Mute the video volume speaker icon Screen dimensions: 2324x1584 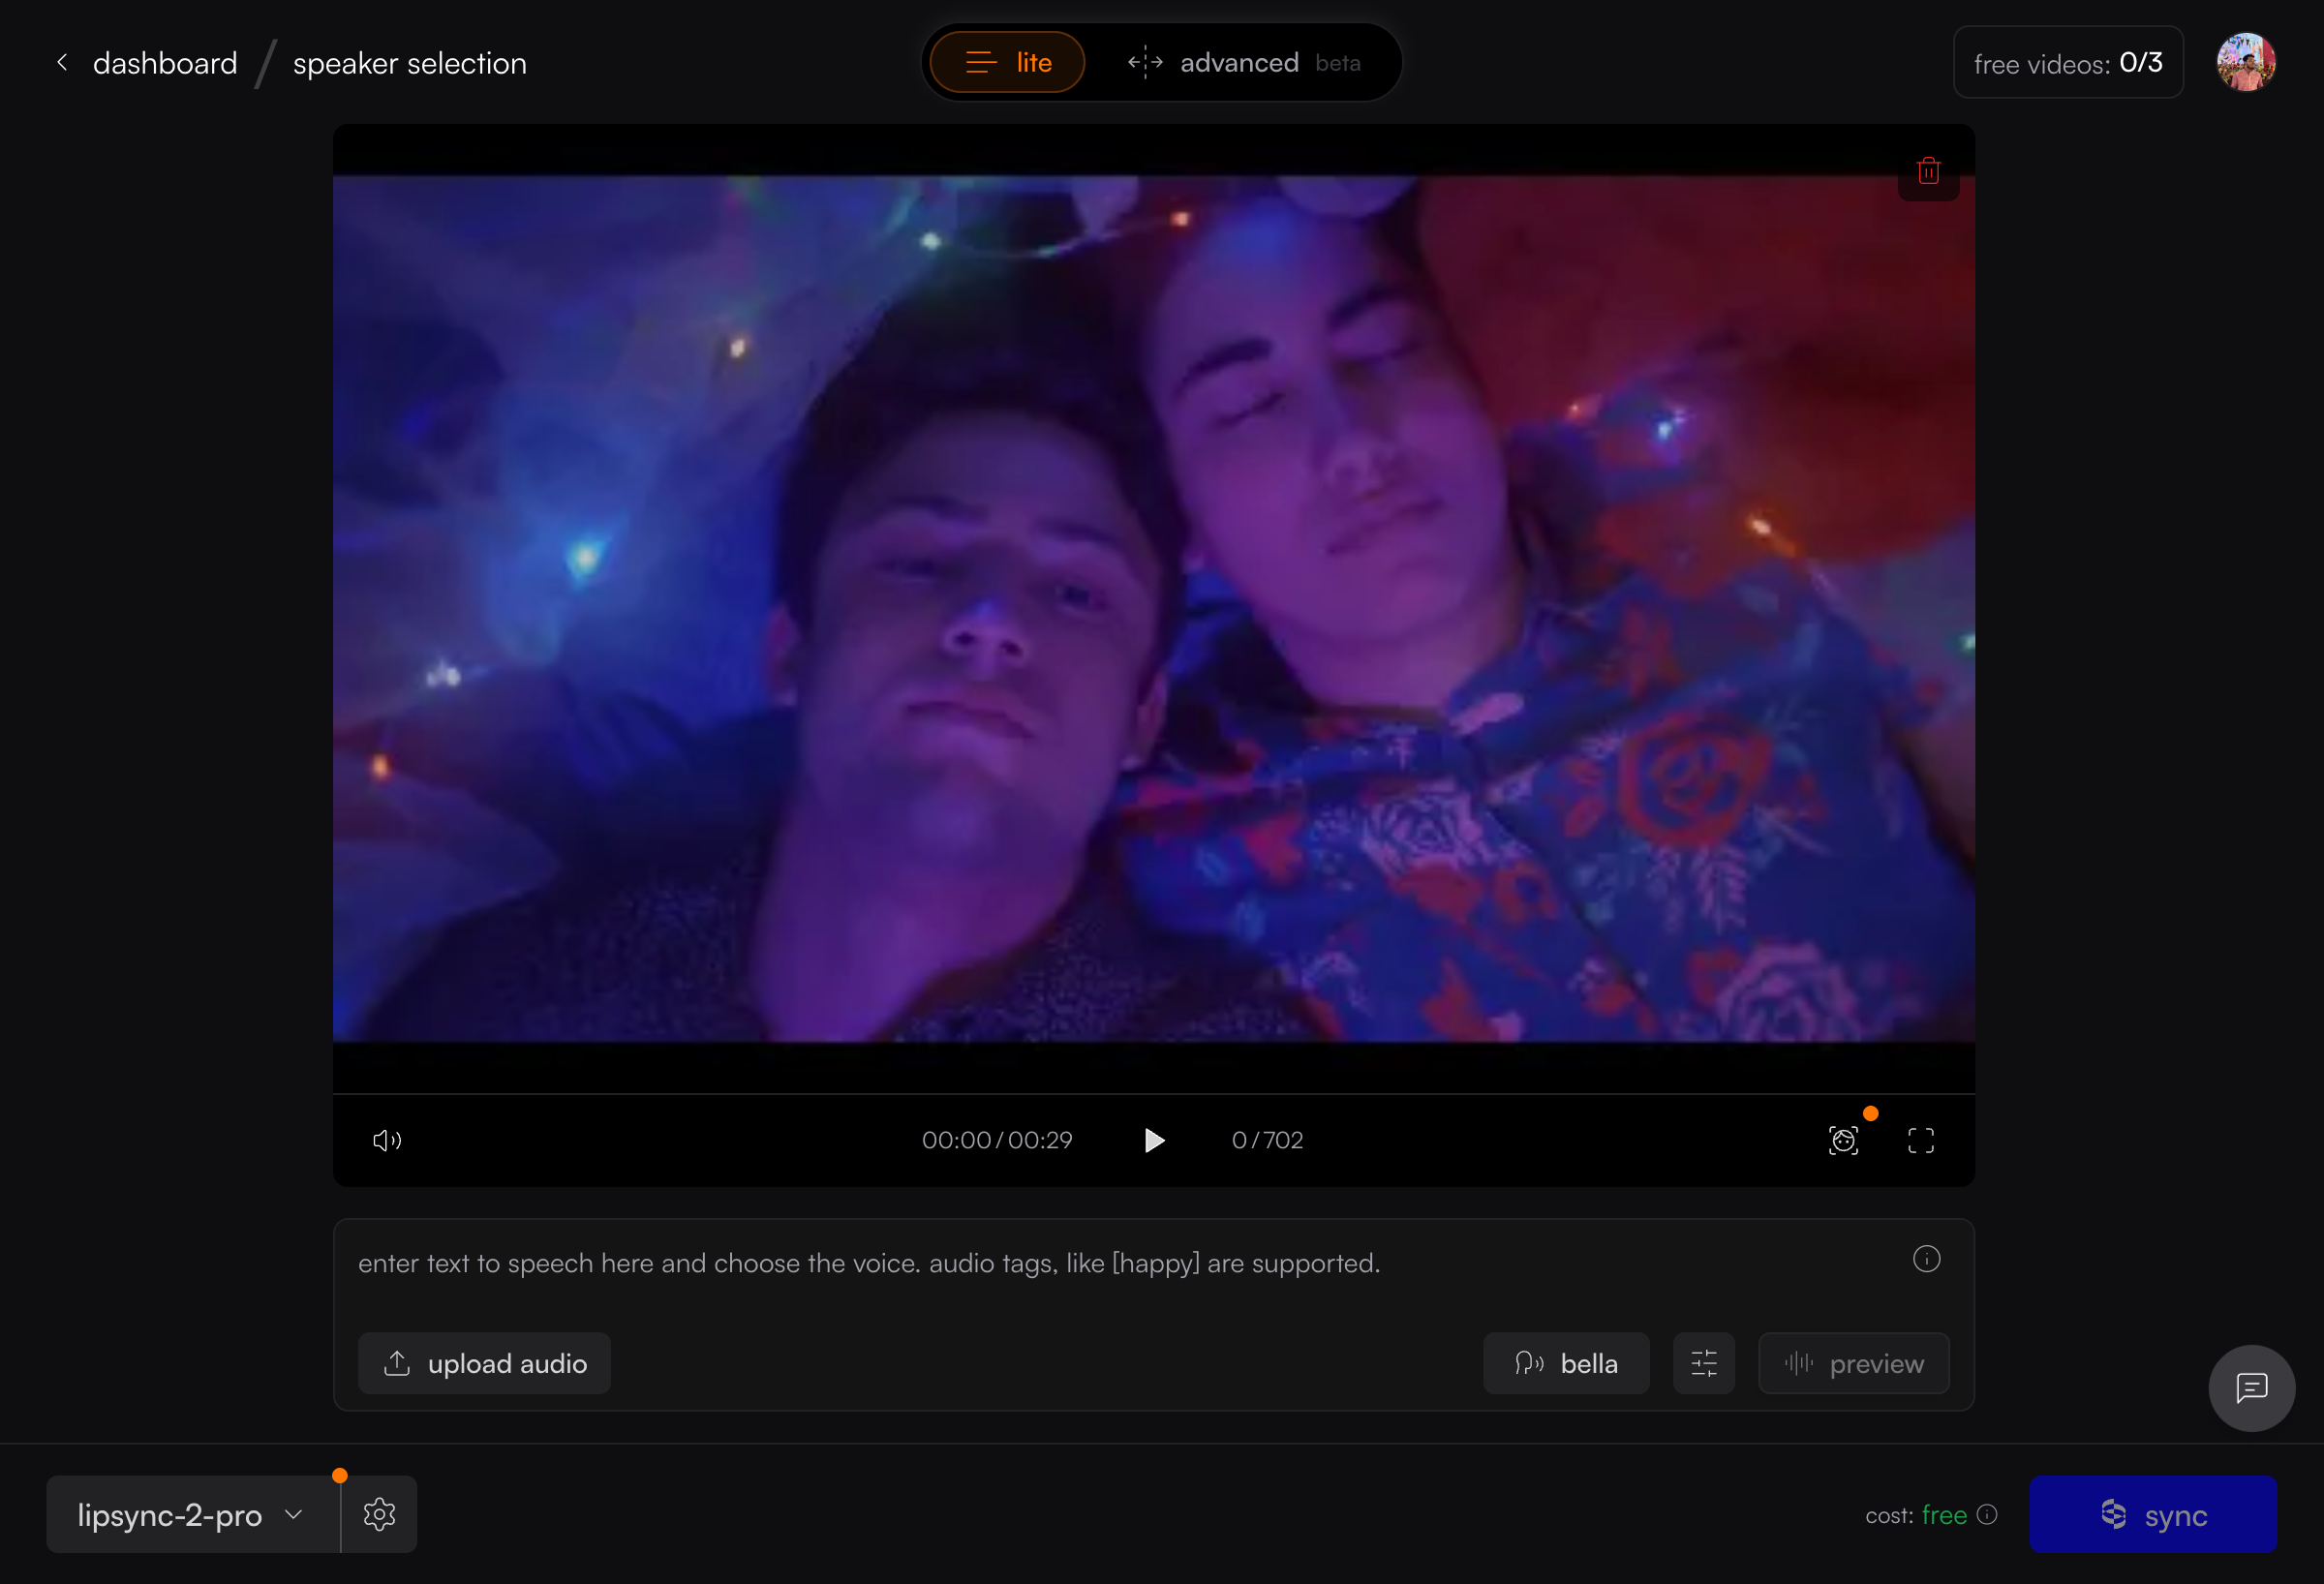click(x=387, y=1140)
